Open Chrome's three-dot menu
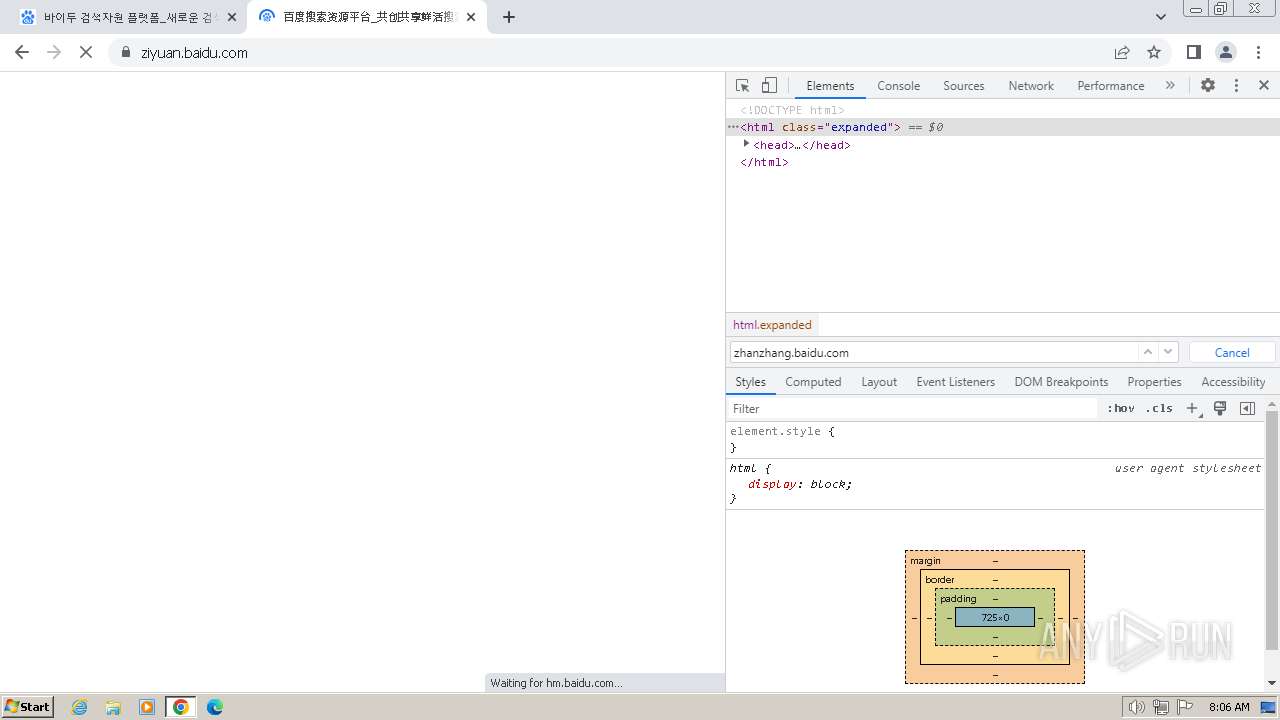This screenshot has width=1280, height=720. click(1258, 52)
